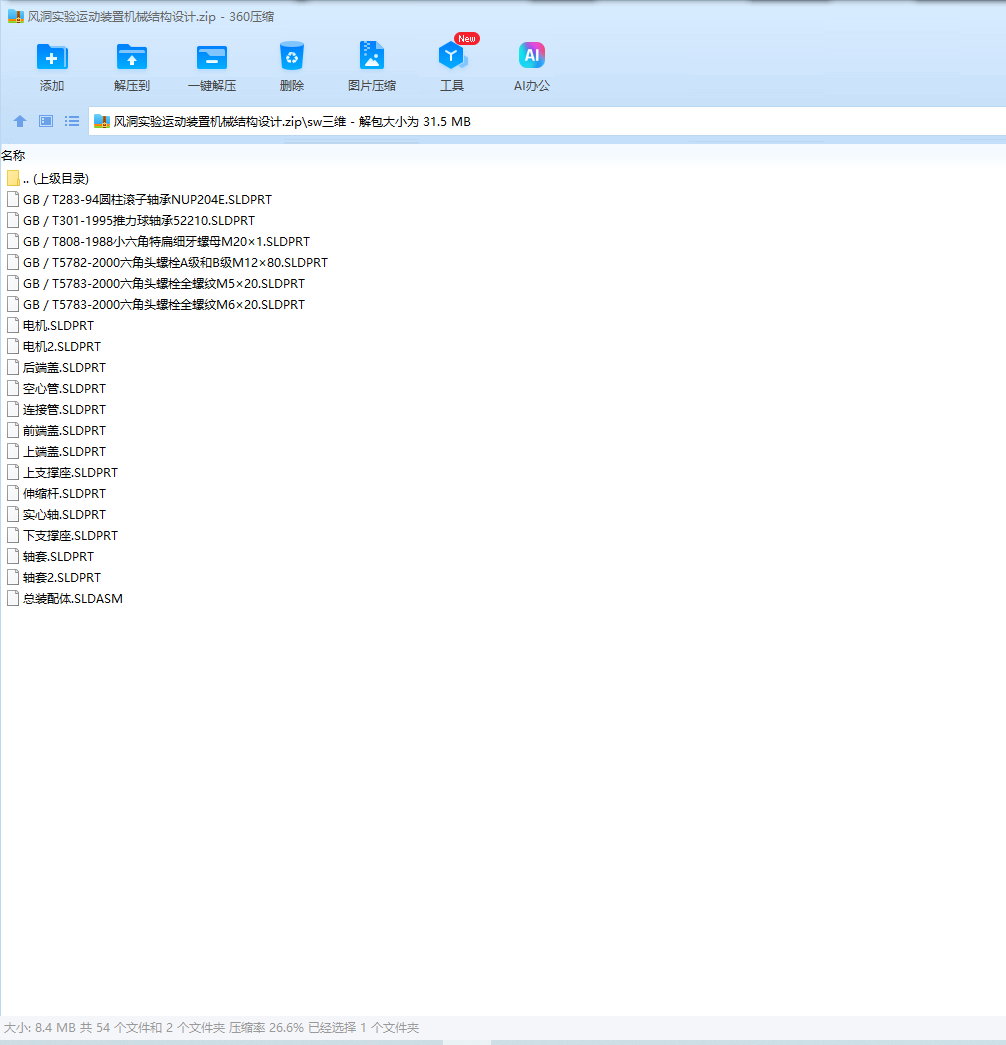Viewport: 1006px width, 1045px height.
Task: Click the file icon beside 电机.SLDPRT
Action: tap(13, 325)
